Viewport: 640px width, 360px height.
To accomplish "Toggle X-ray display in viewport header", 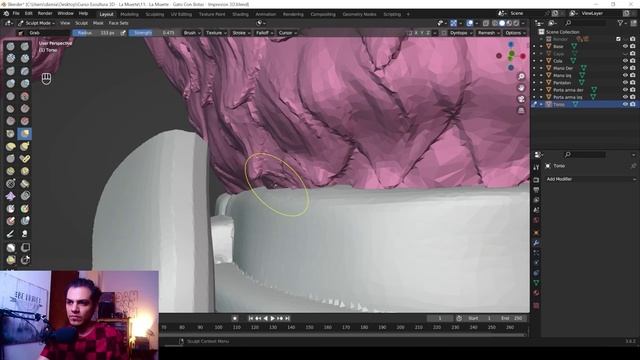I will (486, 23).
